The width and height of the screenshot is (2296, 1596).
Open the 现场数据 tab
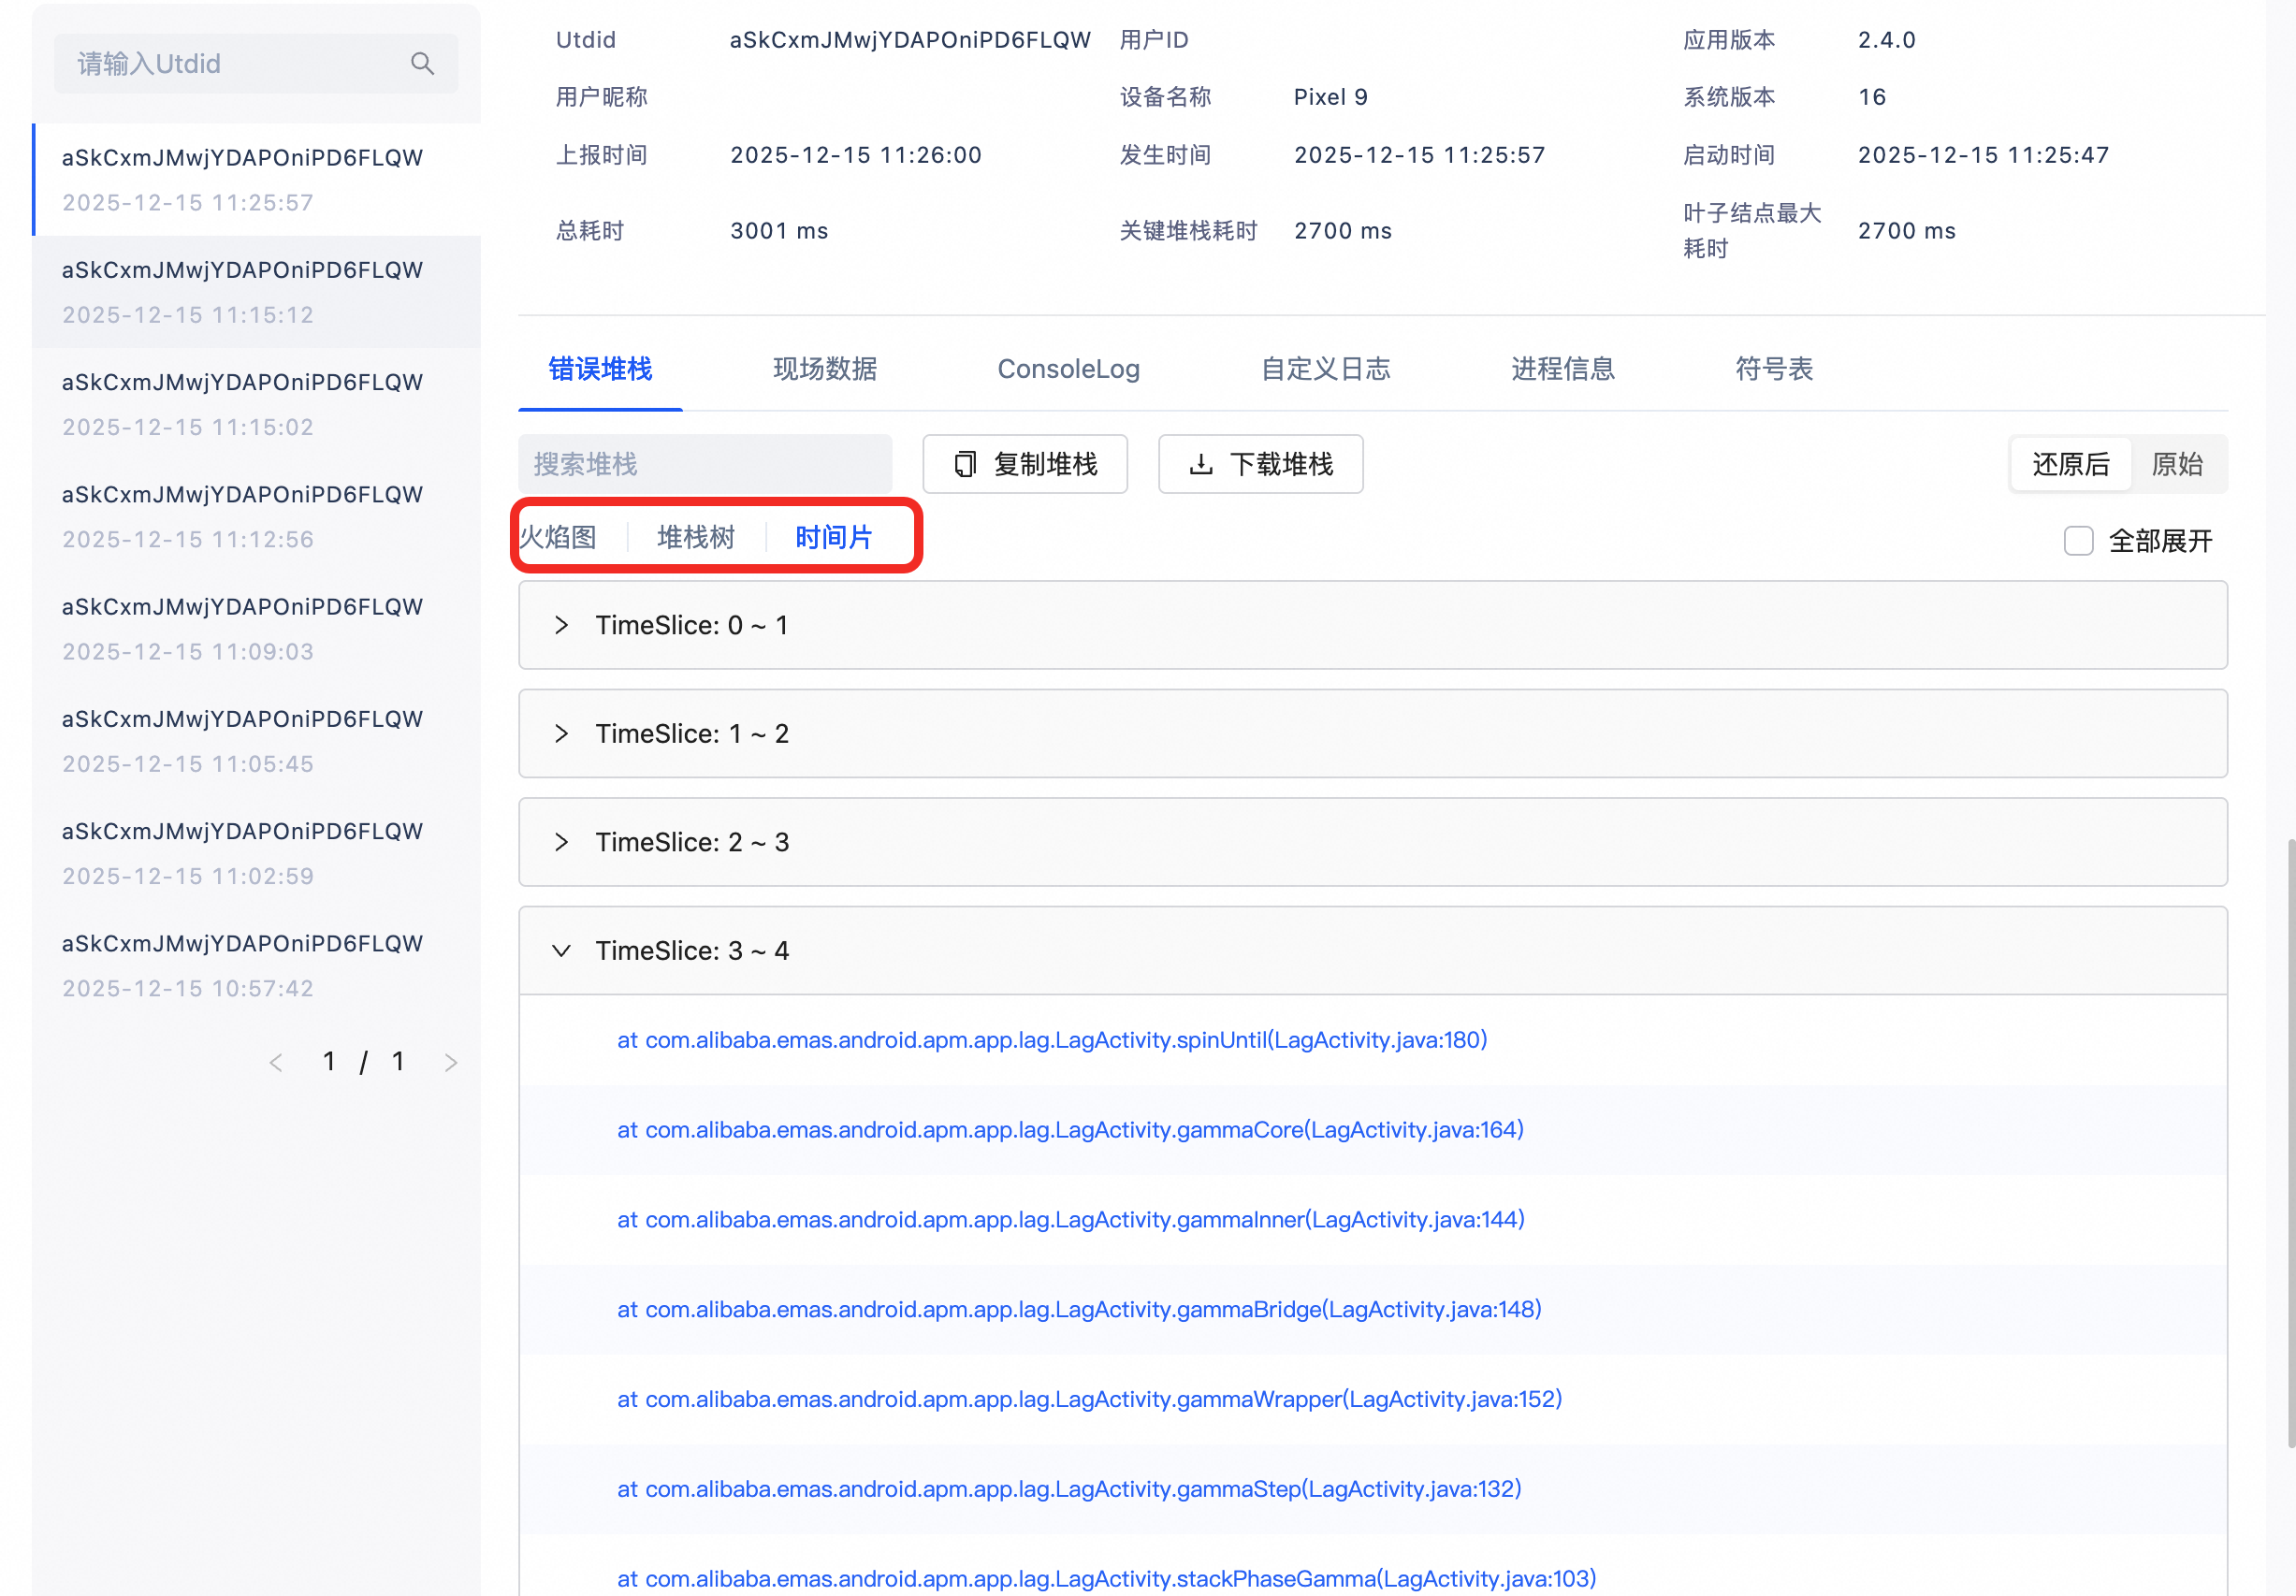pos(824,369)
